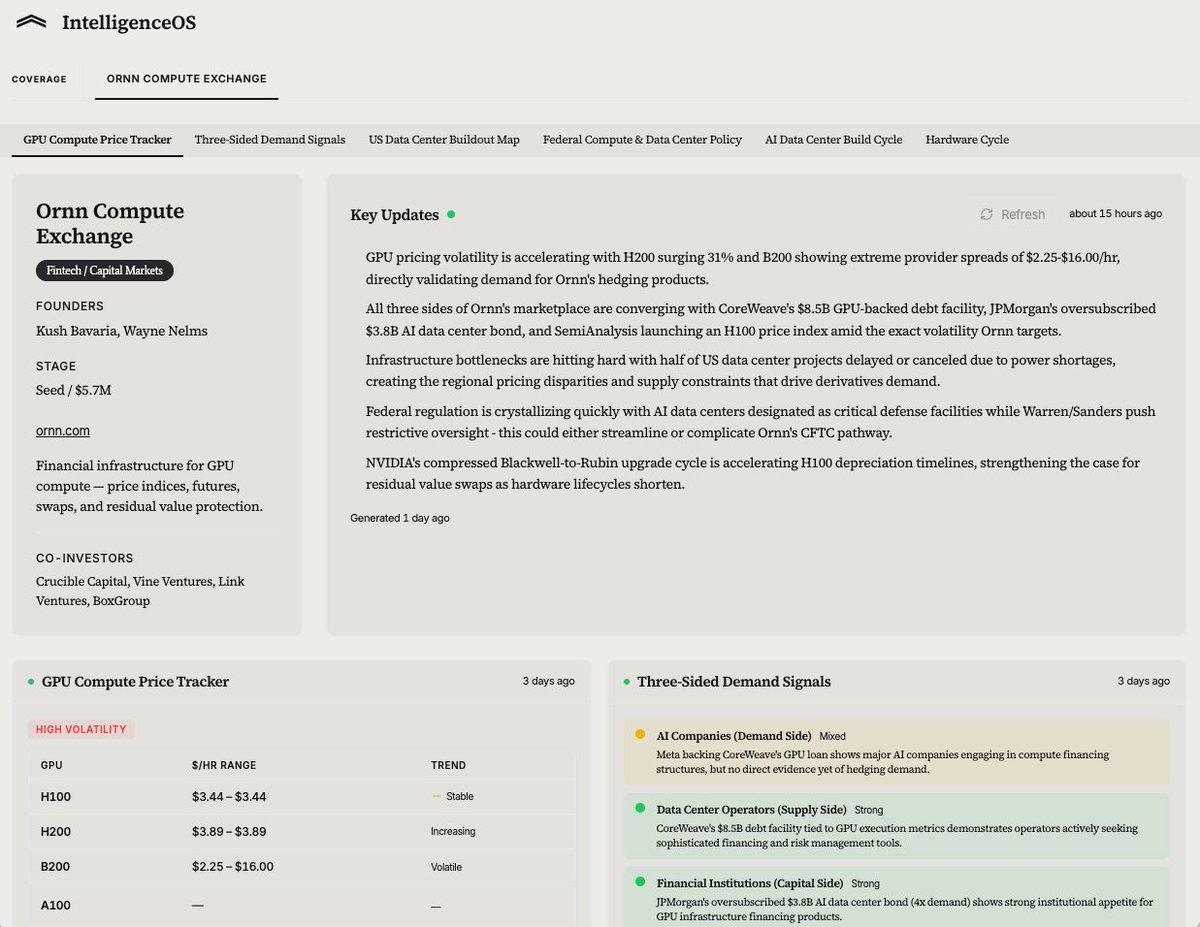Click the TREND column header

(448, 765)
